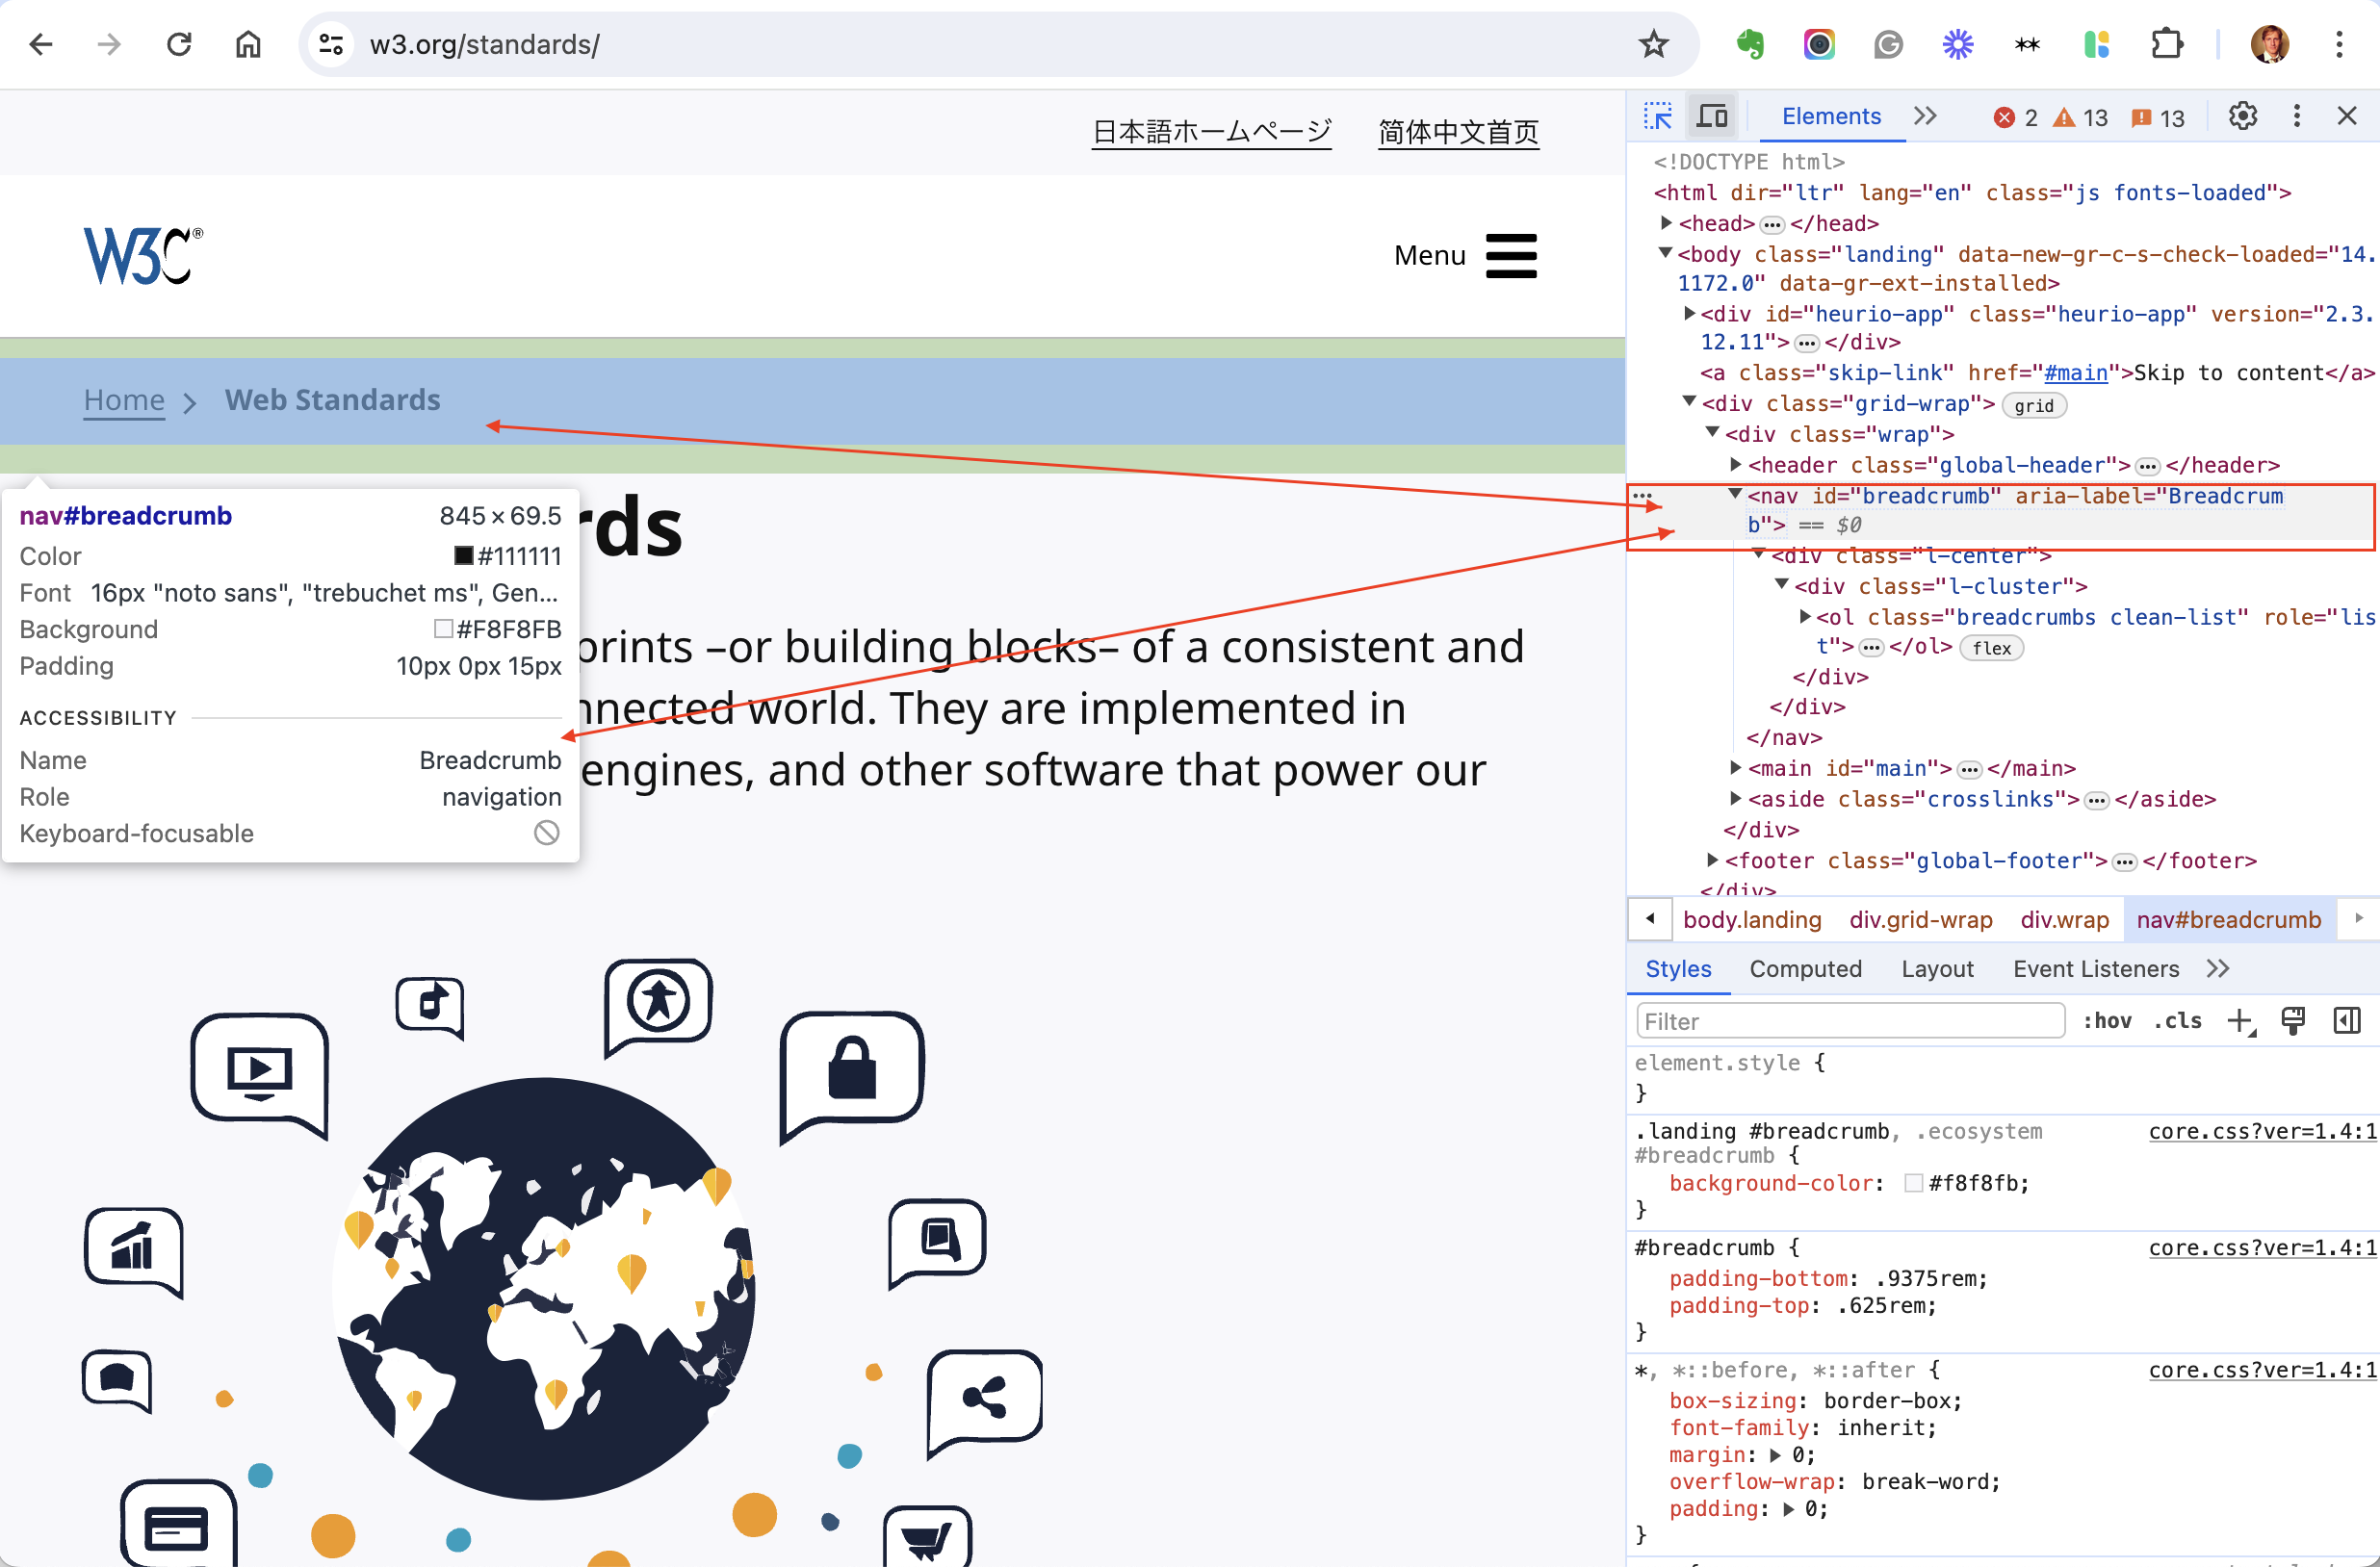Viewport: 2380px width, 1567px height.
Task: Open the Chrome profile avatar
Action: (x=2269, y=44)
